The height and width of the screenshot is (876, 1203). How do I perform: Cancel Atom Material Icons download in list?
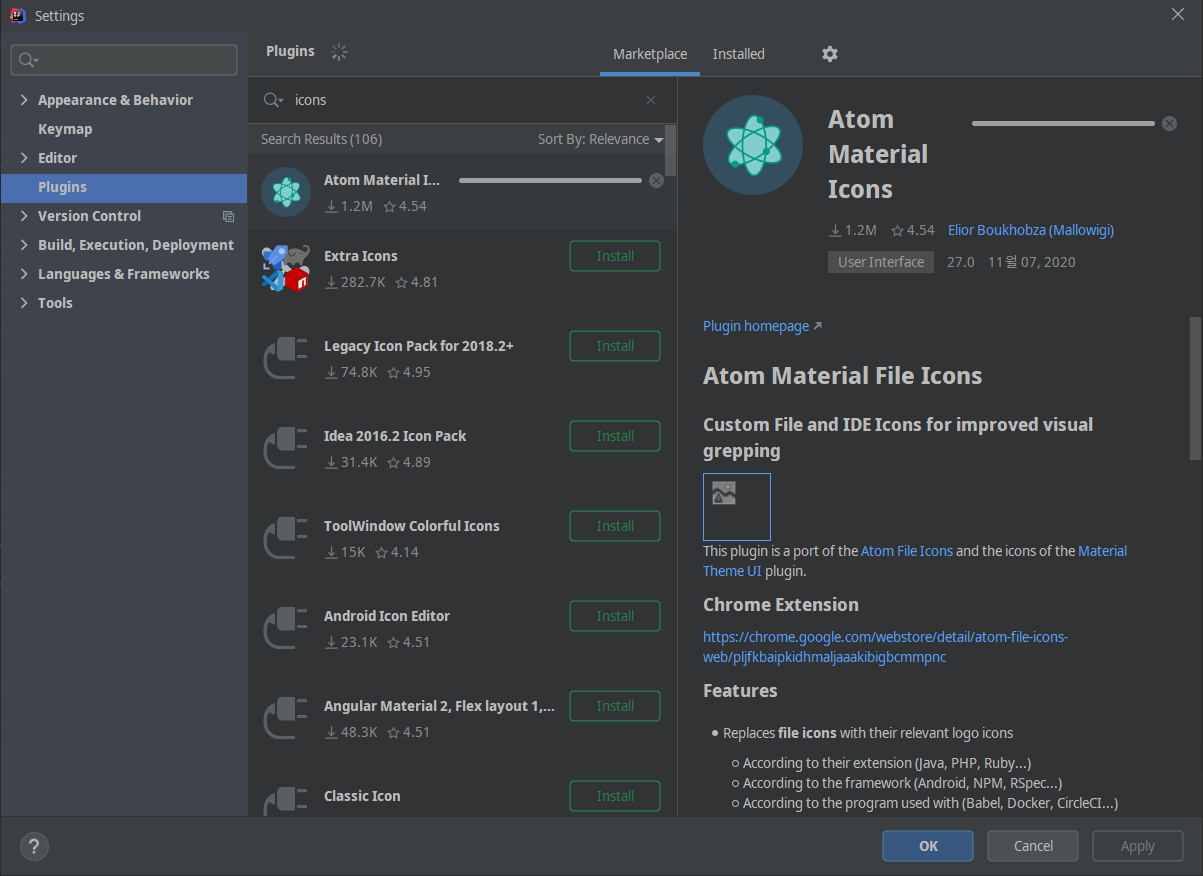[656, 181]
